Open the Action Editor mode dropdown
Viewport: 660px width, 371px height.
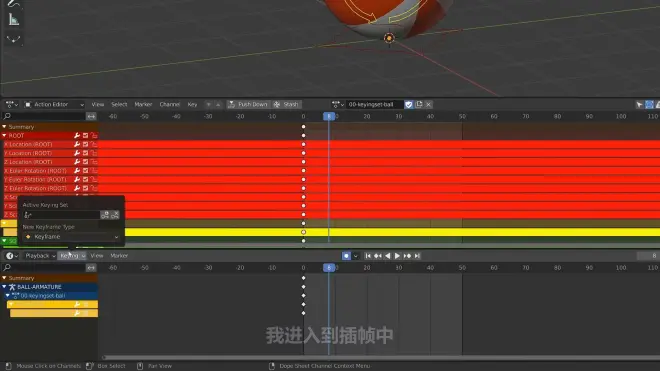click(x=54, y=104)
